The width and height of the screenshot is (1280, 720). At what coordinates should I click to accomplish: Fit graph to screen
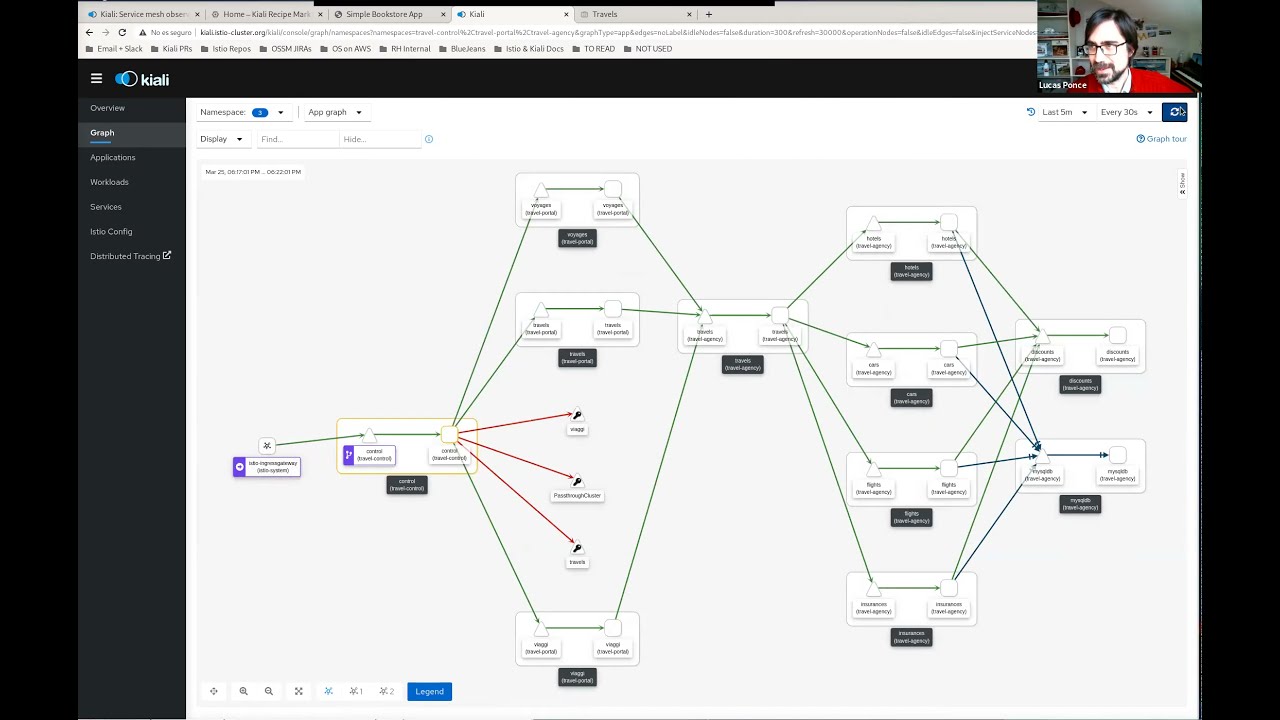tap(298, 691)
